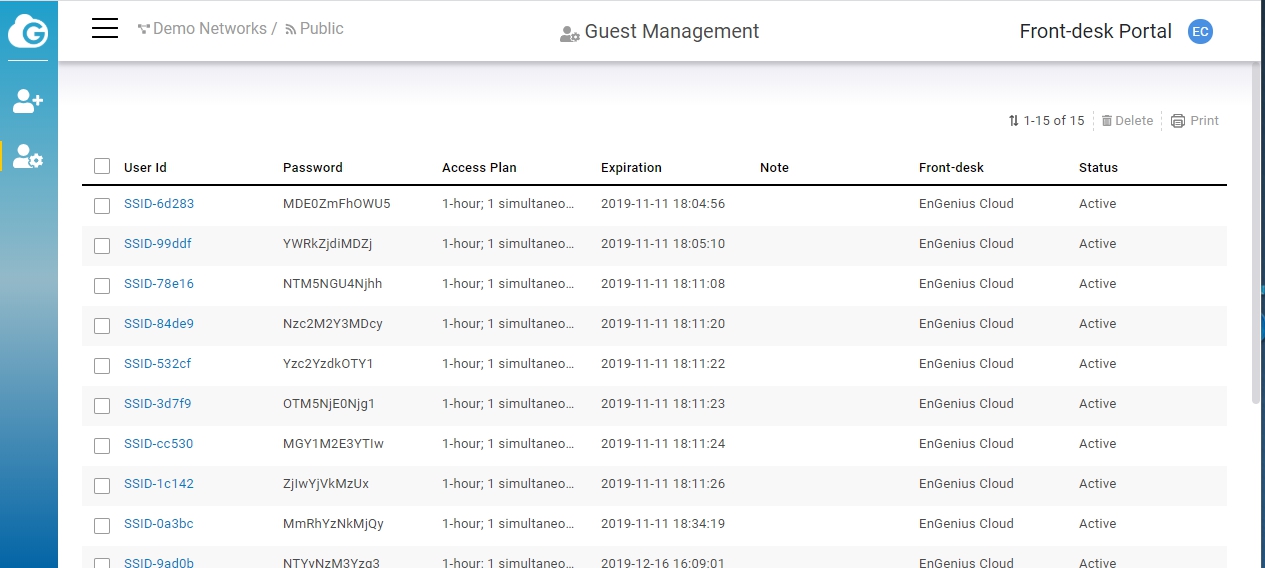Sort by the Status column header
1265x568 pixels.
pos(1098,167)
